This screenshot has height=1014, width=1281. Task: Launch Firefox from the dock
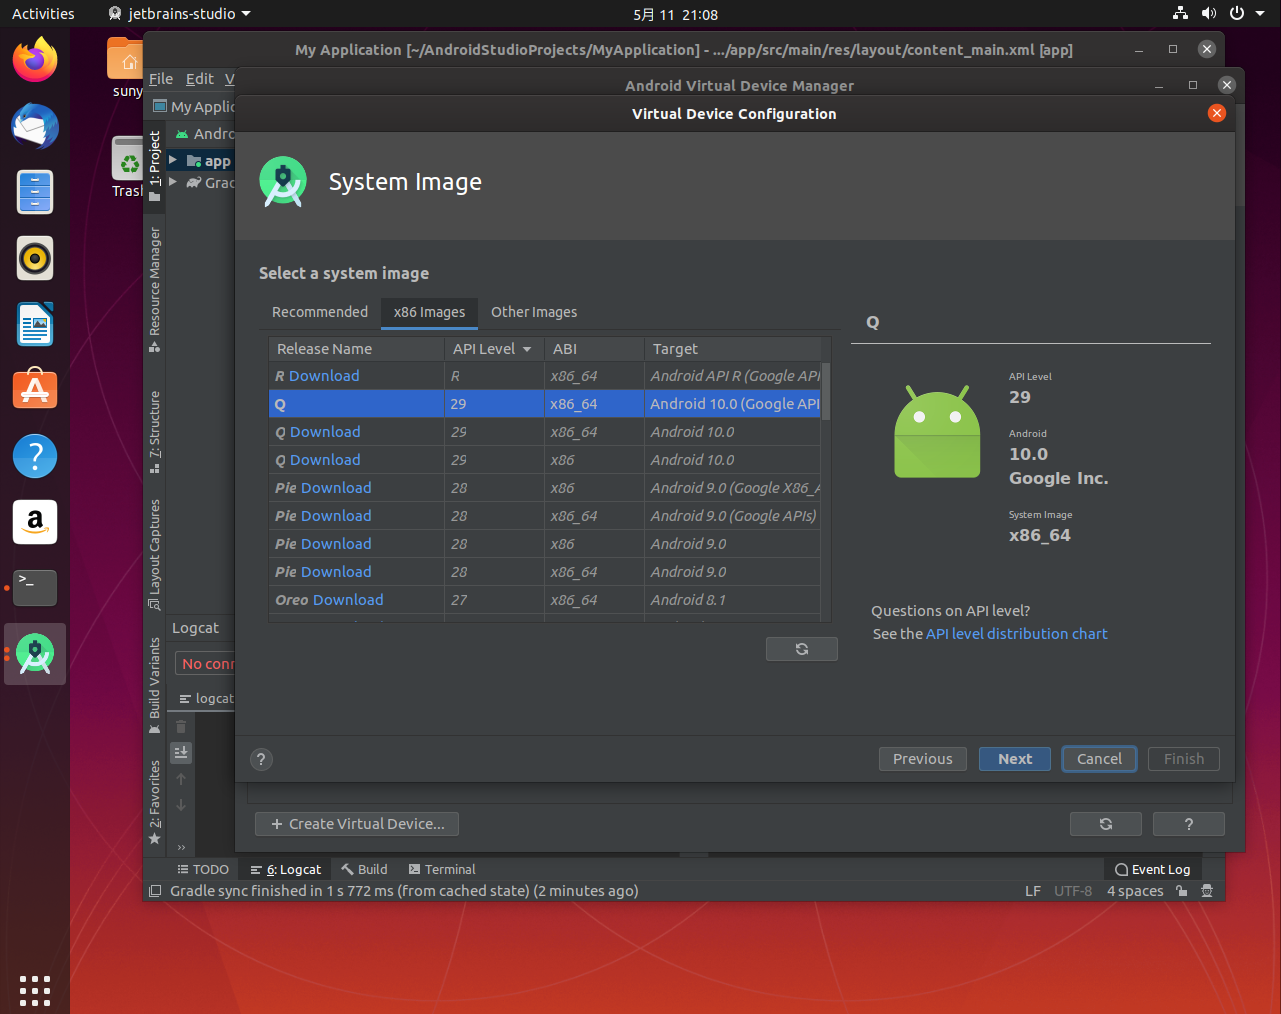[35, 61]
